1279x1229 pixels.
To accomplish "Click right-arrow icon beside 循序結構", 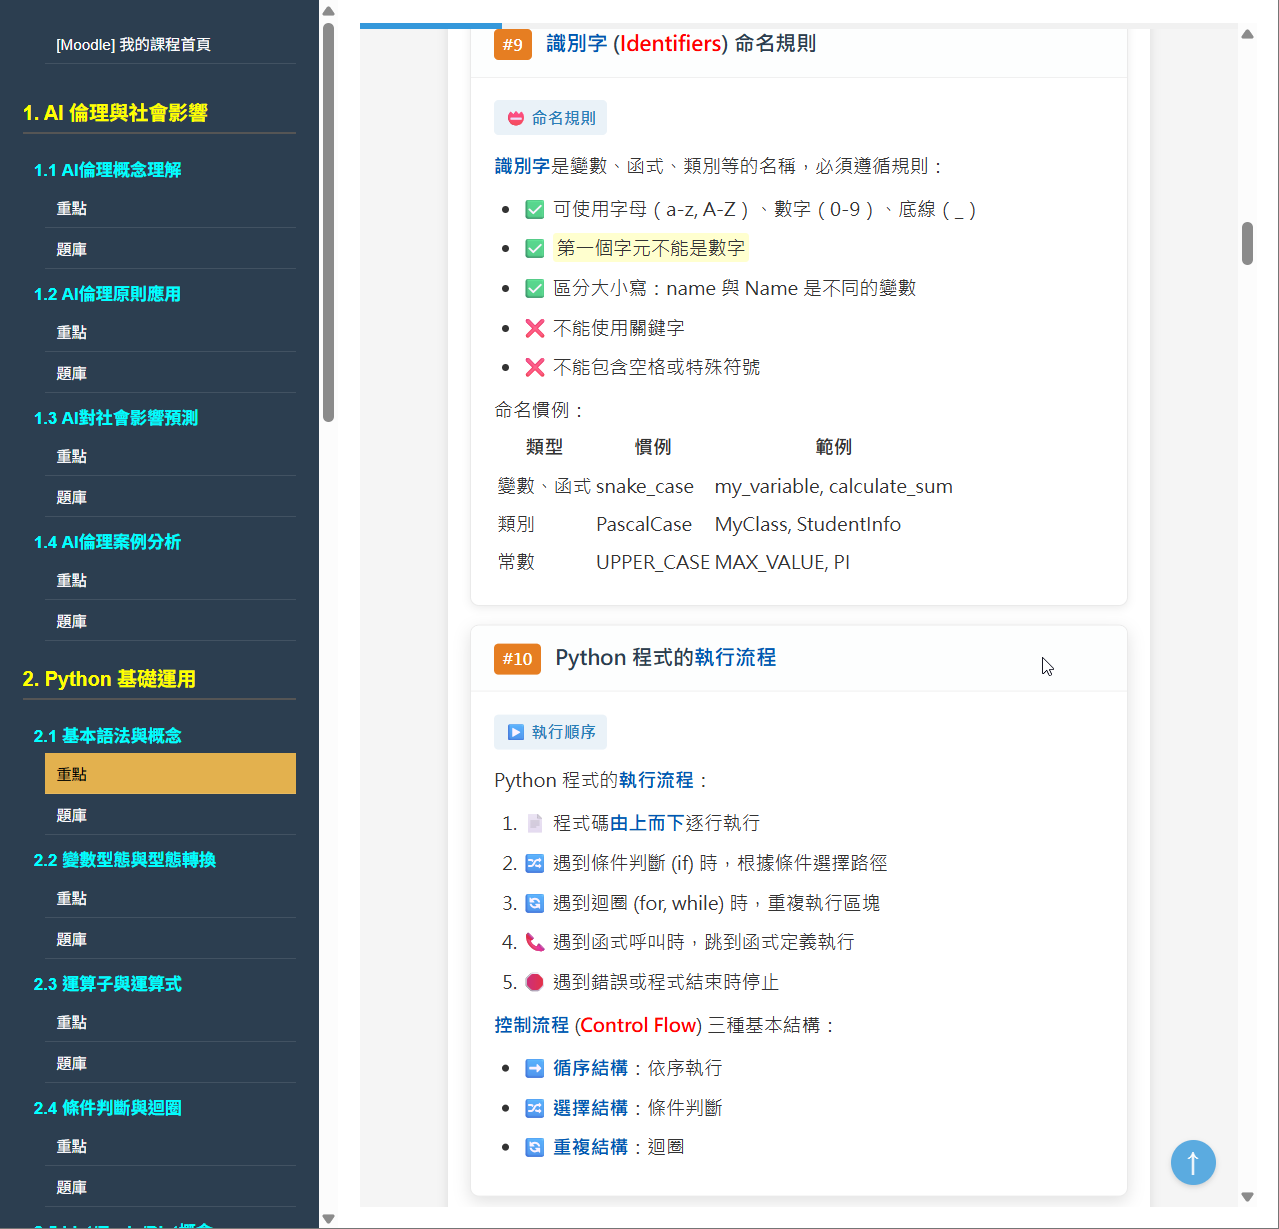I will [535, 1068].
